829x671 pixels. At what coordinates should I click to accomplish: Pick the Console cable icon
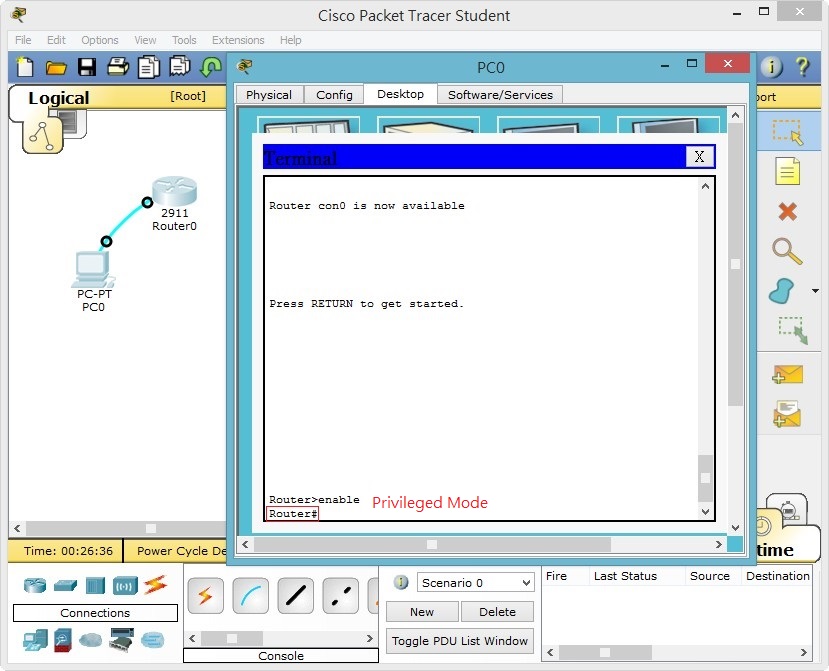[x=251, y=596]
